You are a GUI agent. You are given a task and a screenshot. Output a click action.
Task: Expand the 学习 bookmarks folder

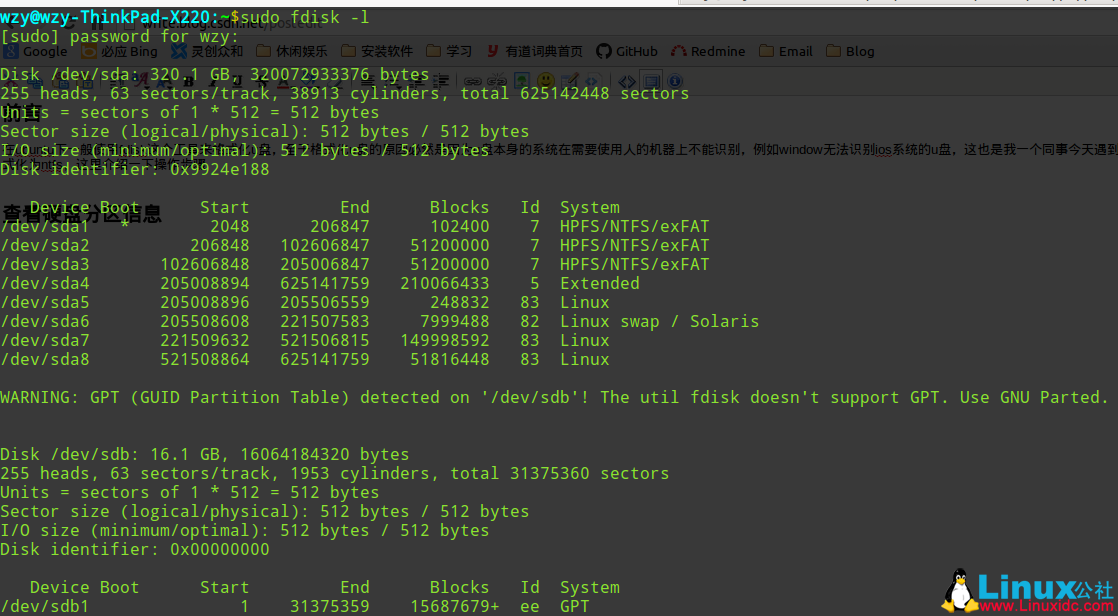[449, 52]
